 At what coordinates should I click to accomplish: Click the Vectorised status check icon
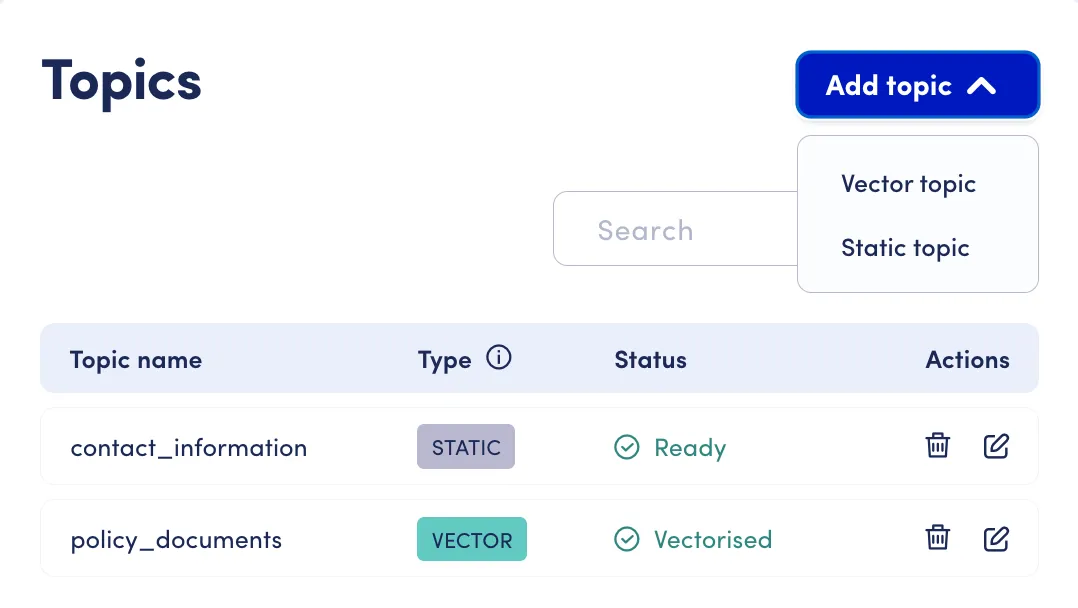626,539
